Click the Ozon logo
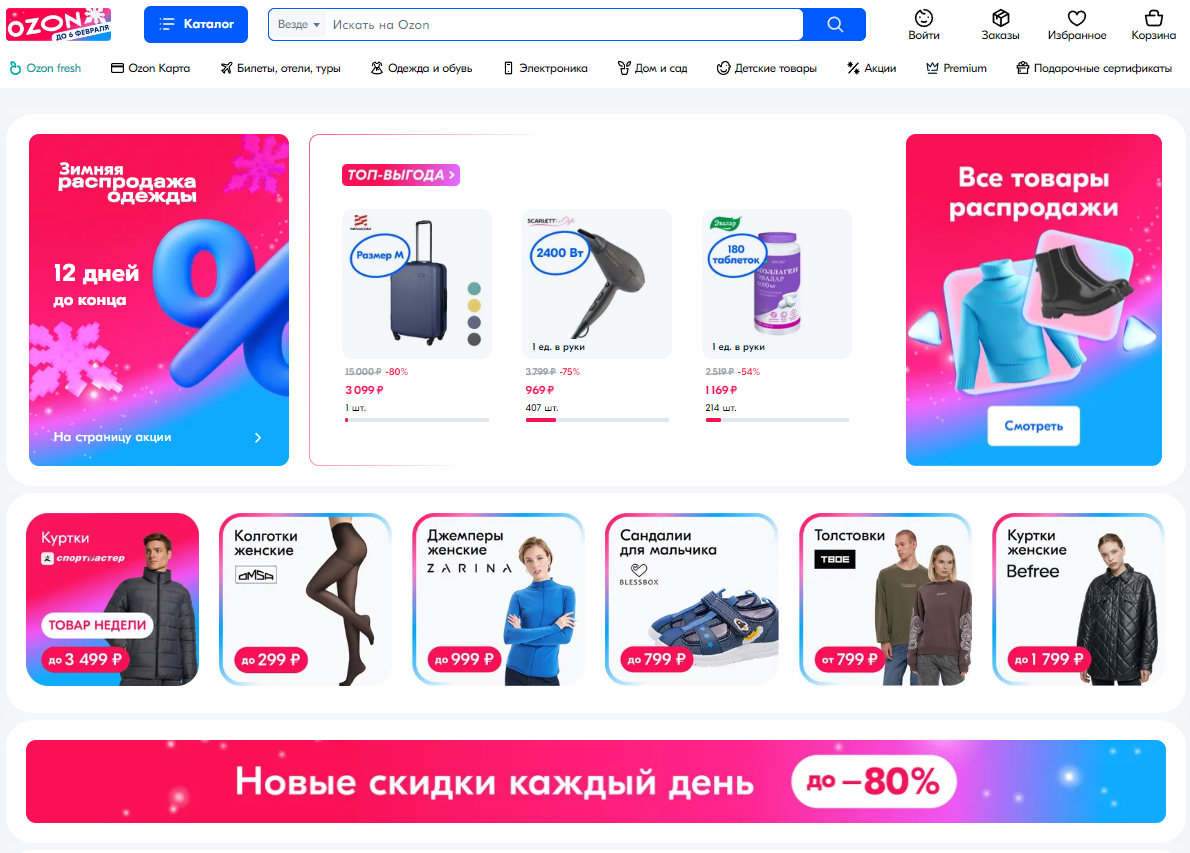Image resolution: width=1190 pixels, height=853 pixels. click(58, 24)
